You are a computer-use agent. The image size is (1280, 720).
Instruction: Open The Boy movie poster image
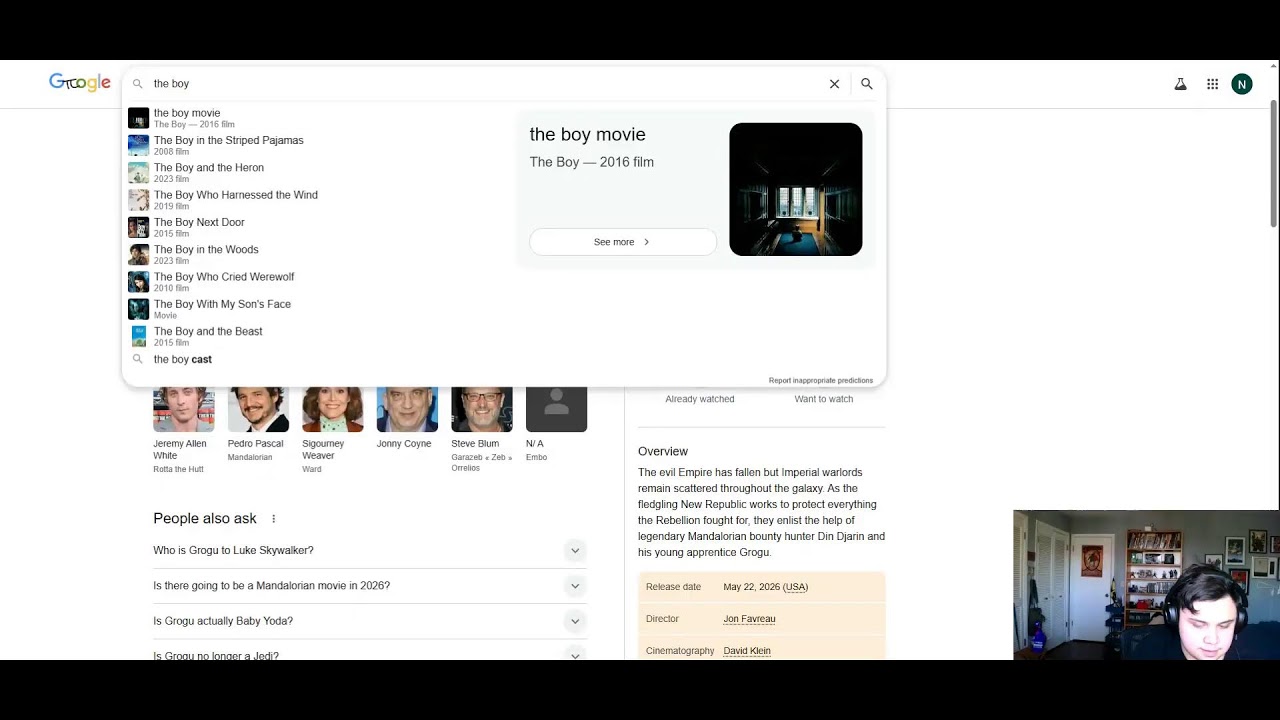click(x=796, y=189)
